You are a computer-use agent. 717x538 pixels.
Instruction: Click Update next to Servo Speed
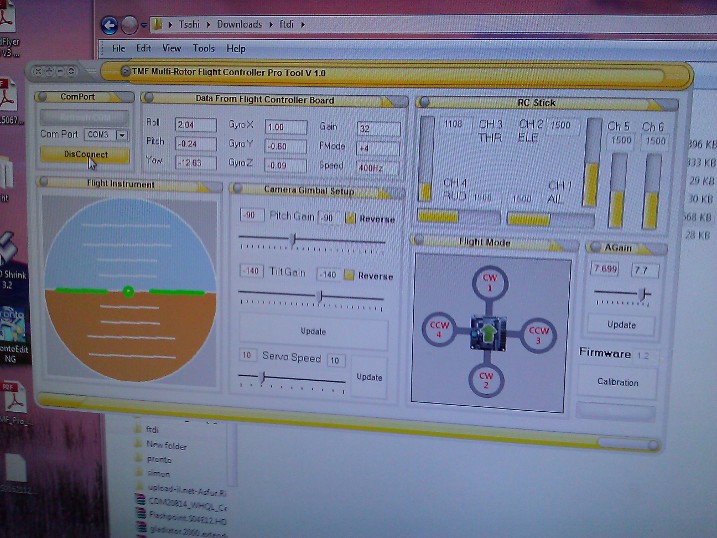pyautogui.click(x=369, y=377)
